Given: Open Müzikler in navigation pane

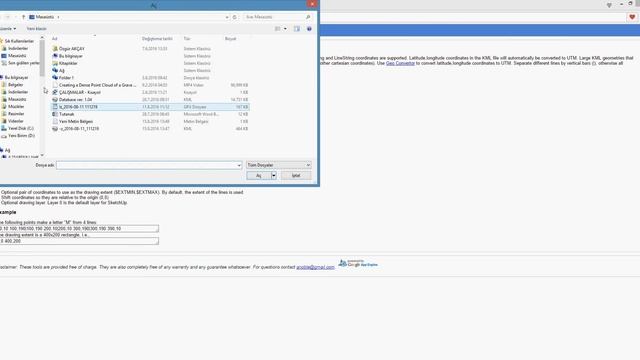Looking at the screenshot, I should coord(16,107).
